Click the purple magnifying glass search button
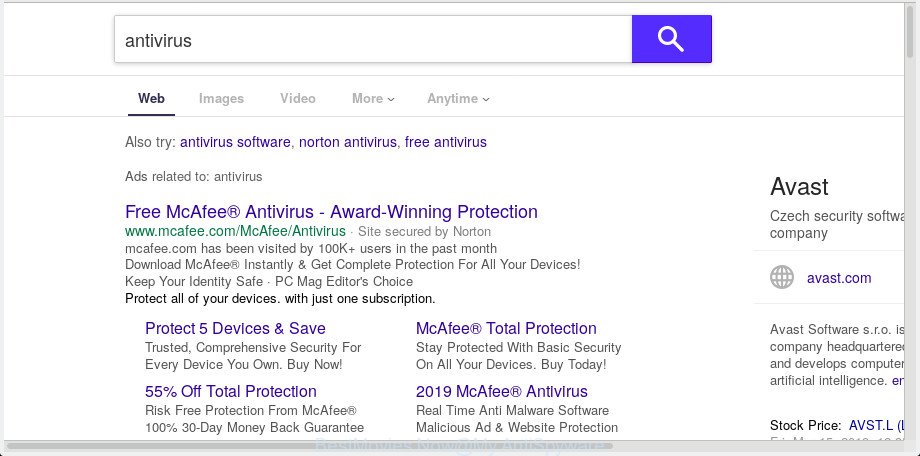This screenshot has height=456, width=920. 671,39
